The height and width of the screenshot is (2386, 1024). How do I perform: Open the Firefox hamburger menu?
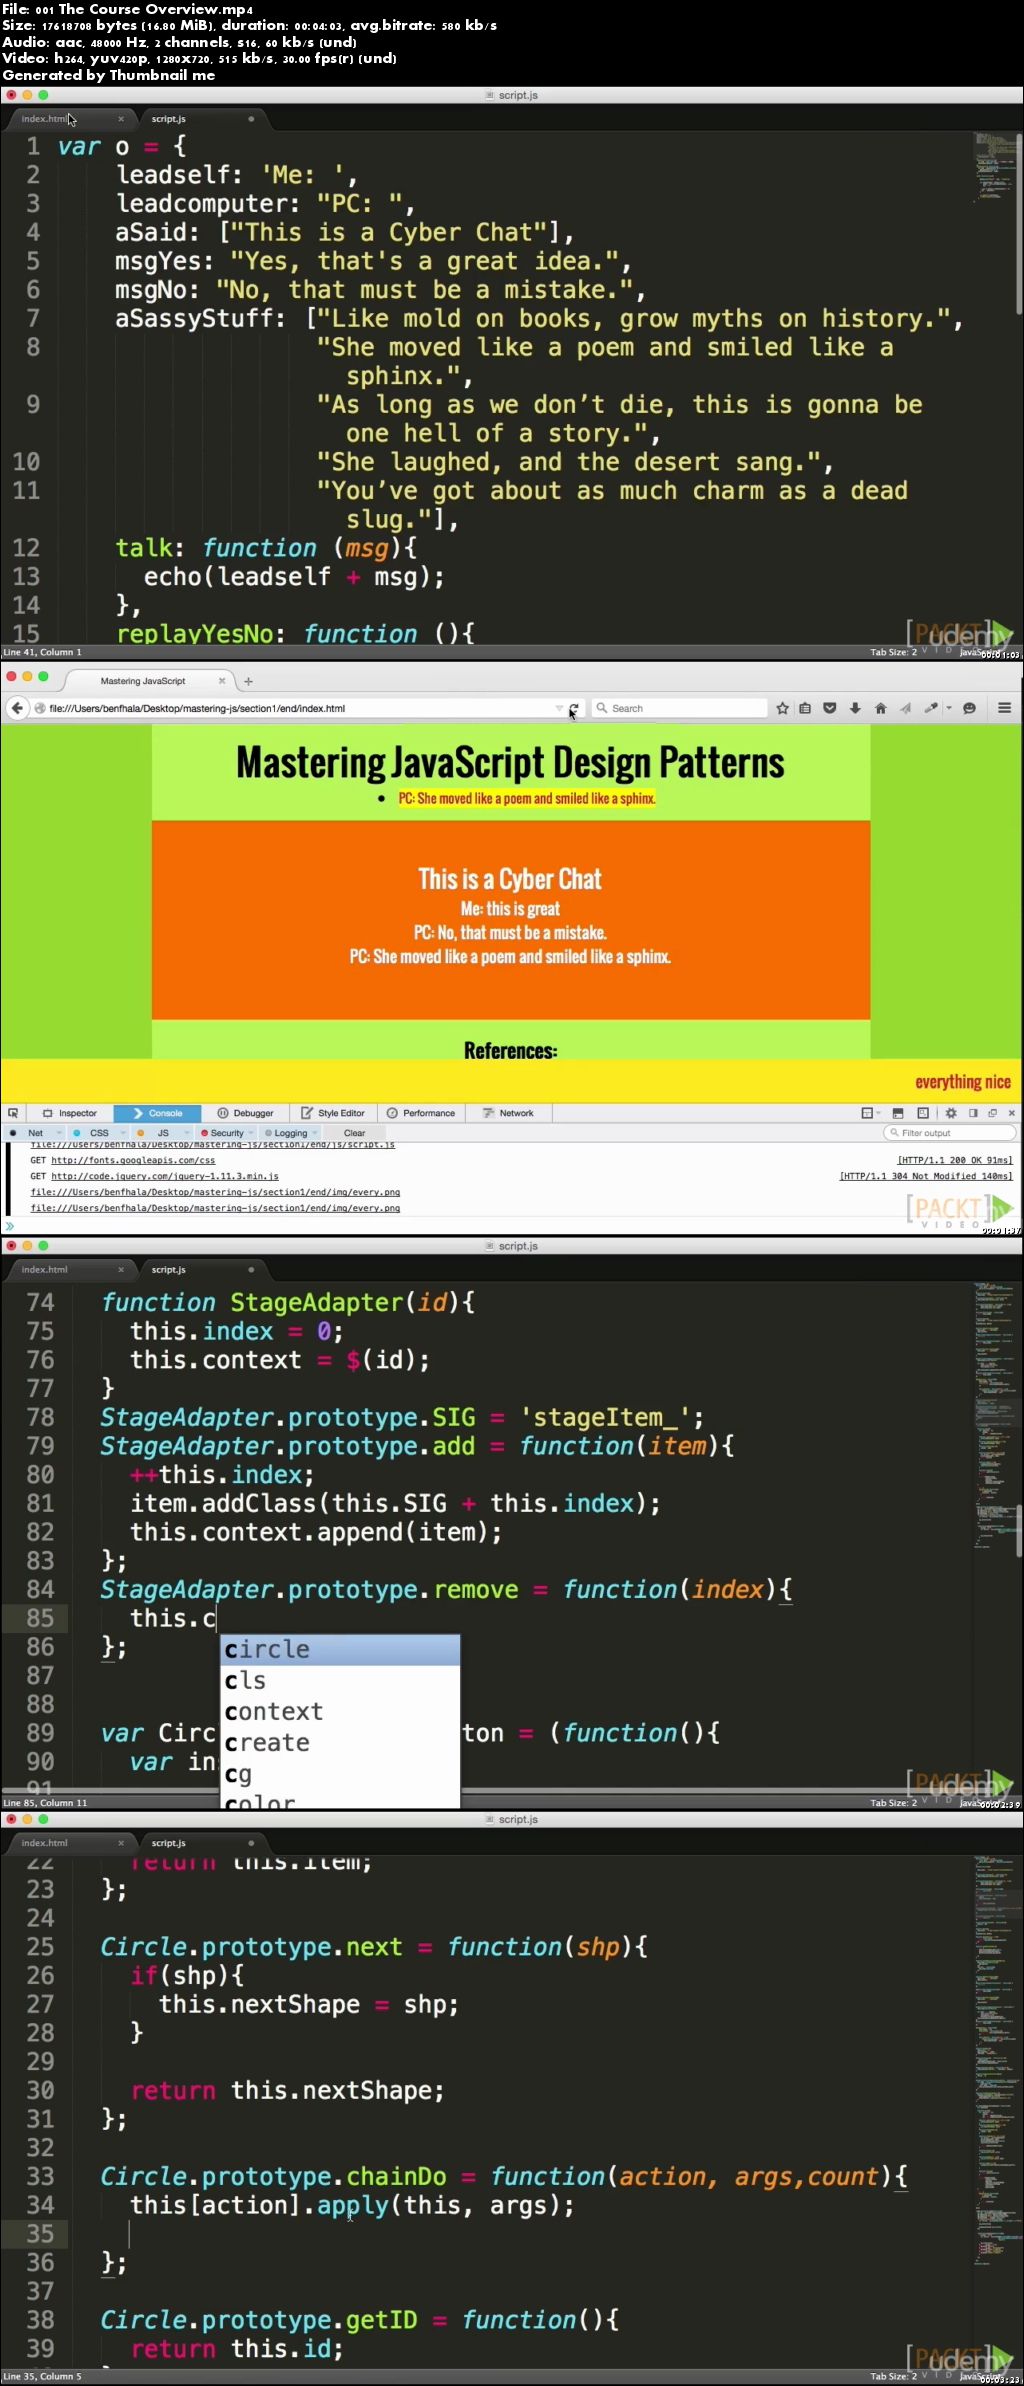(1004, 708)
